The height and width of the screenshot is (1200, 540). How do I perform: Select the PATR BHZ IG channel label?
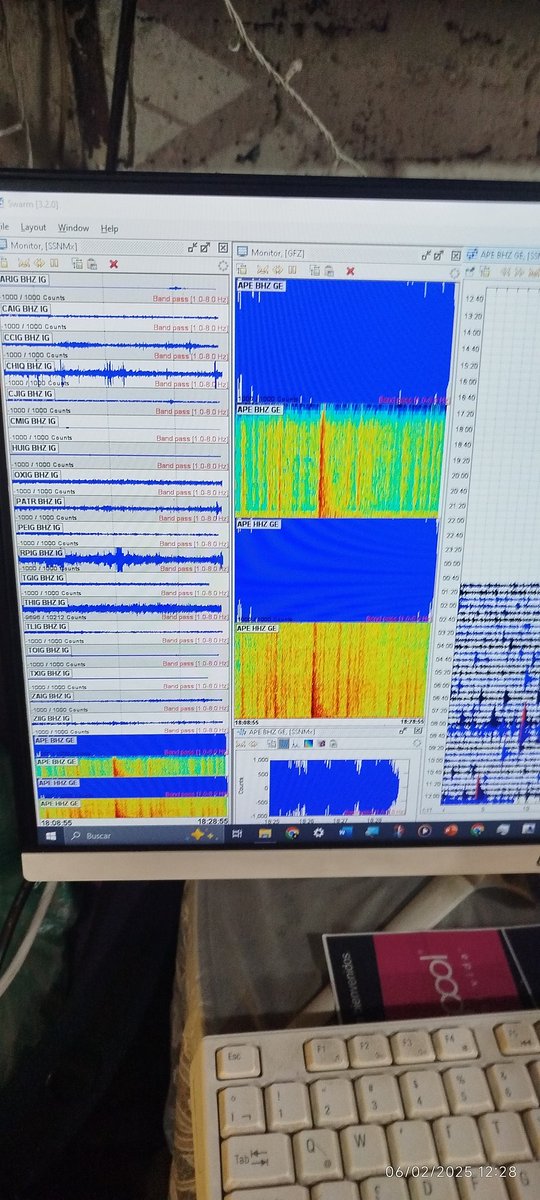pyautogui.click(x=38, y=501)
